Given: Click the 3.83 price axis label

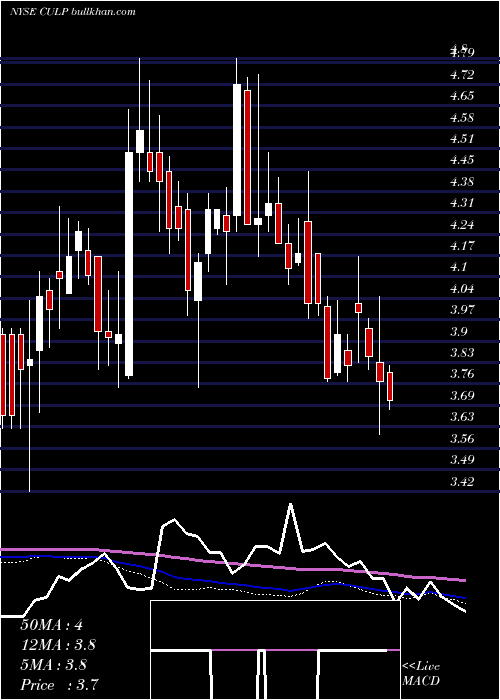Looking at the screenshot, I should (462, 353).
